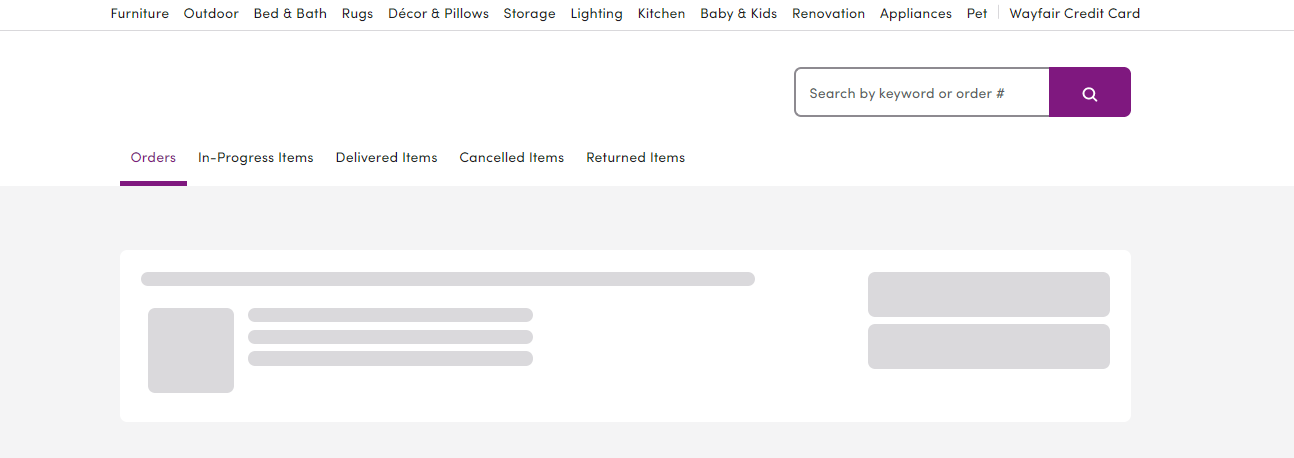Browse the Lighting category
The height and width of the screenshot is (458, 1294).
597,14
